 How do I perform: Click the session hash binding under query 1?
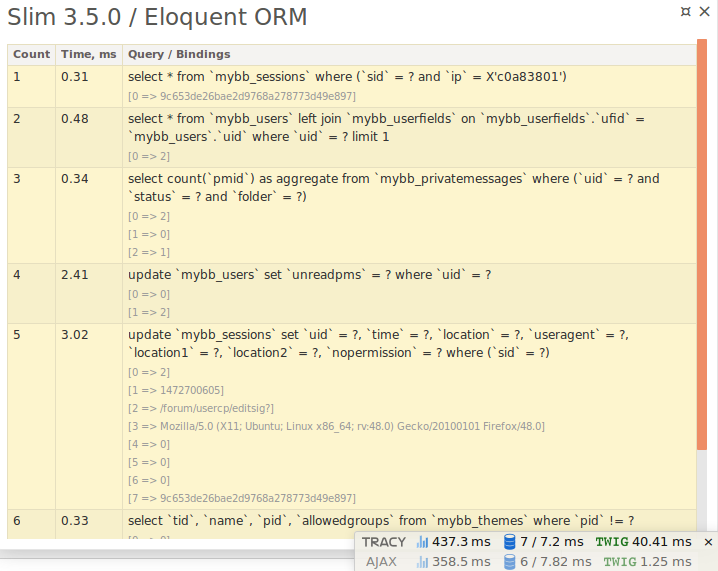click(x=242, y=96)
